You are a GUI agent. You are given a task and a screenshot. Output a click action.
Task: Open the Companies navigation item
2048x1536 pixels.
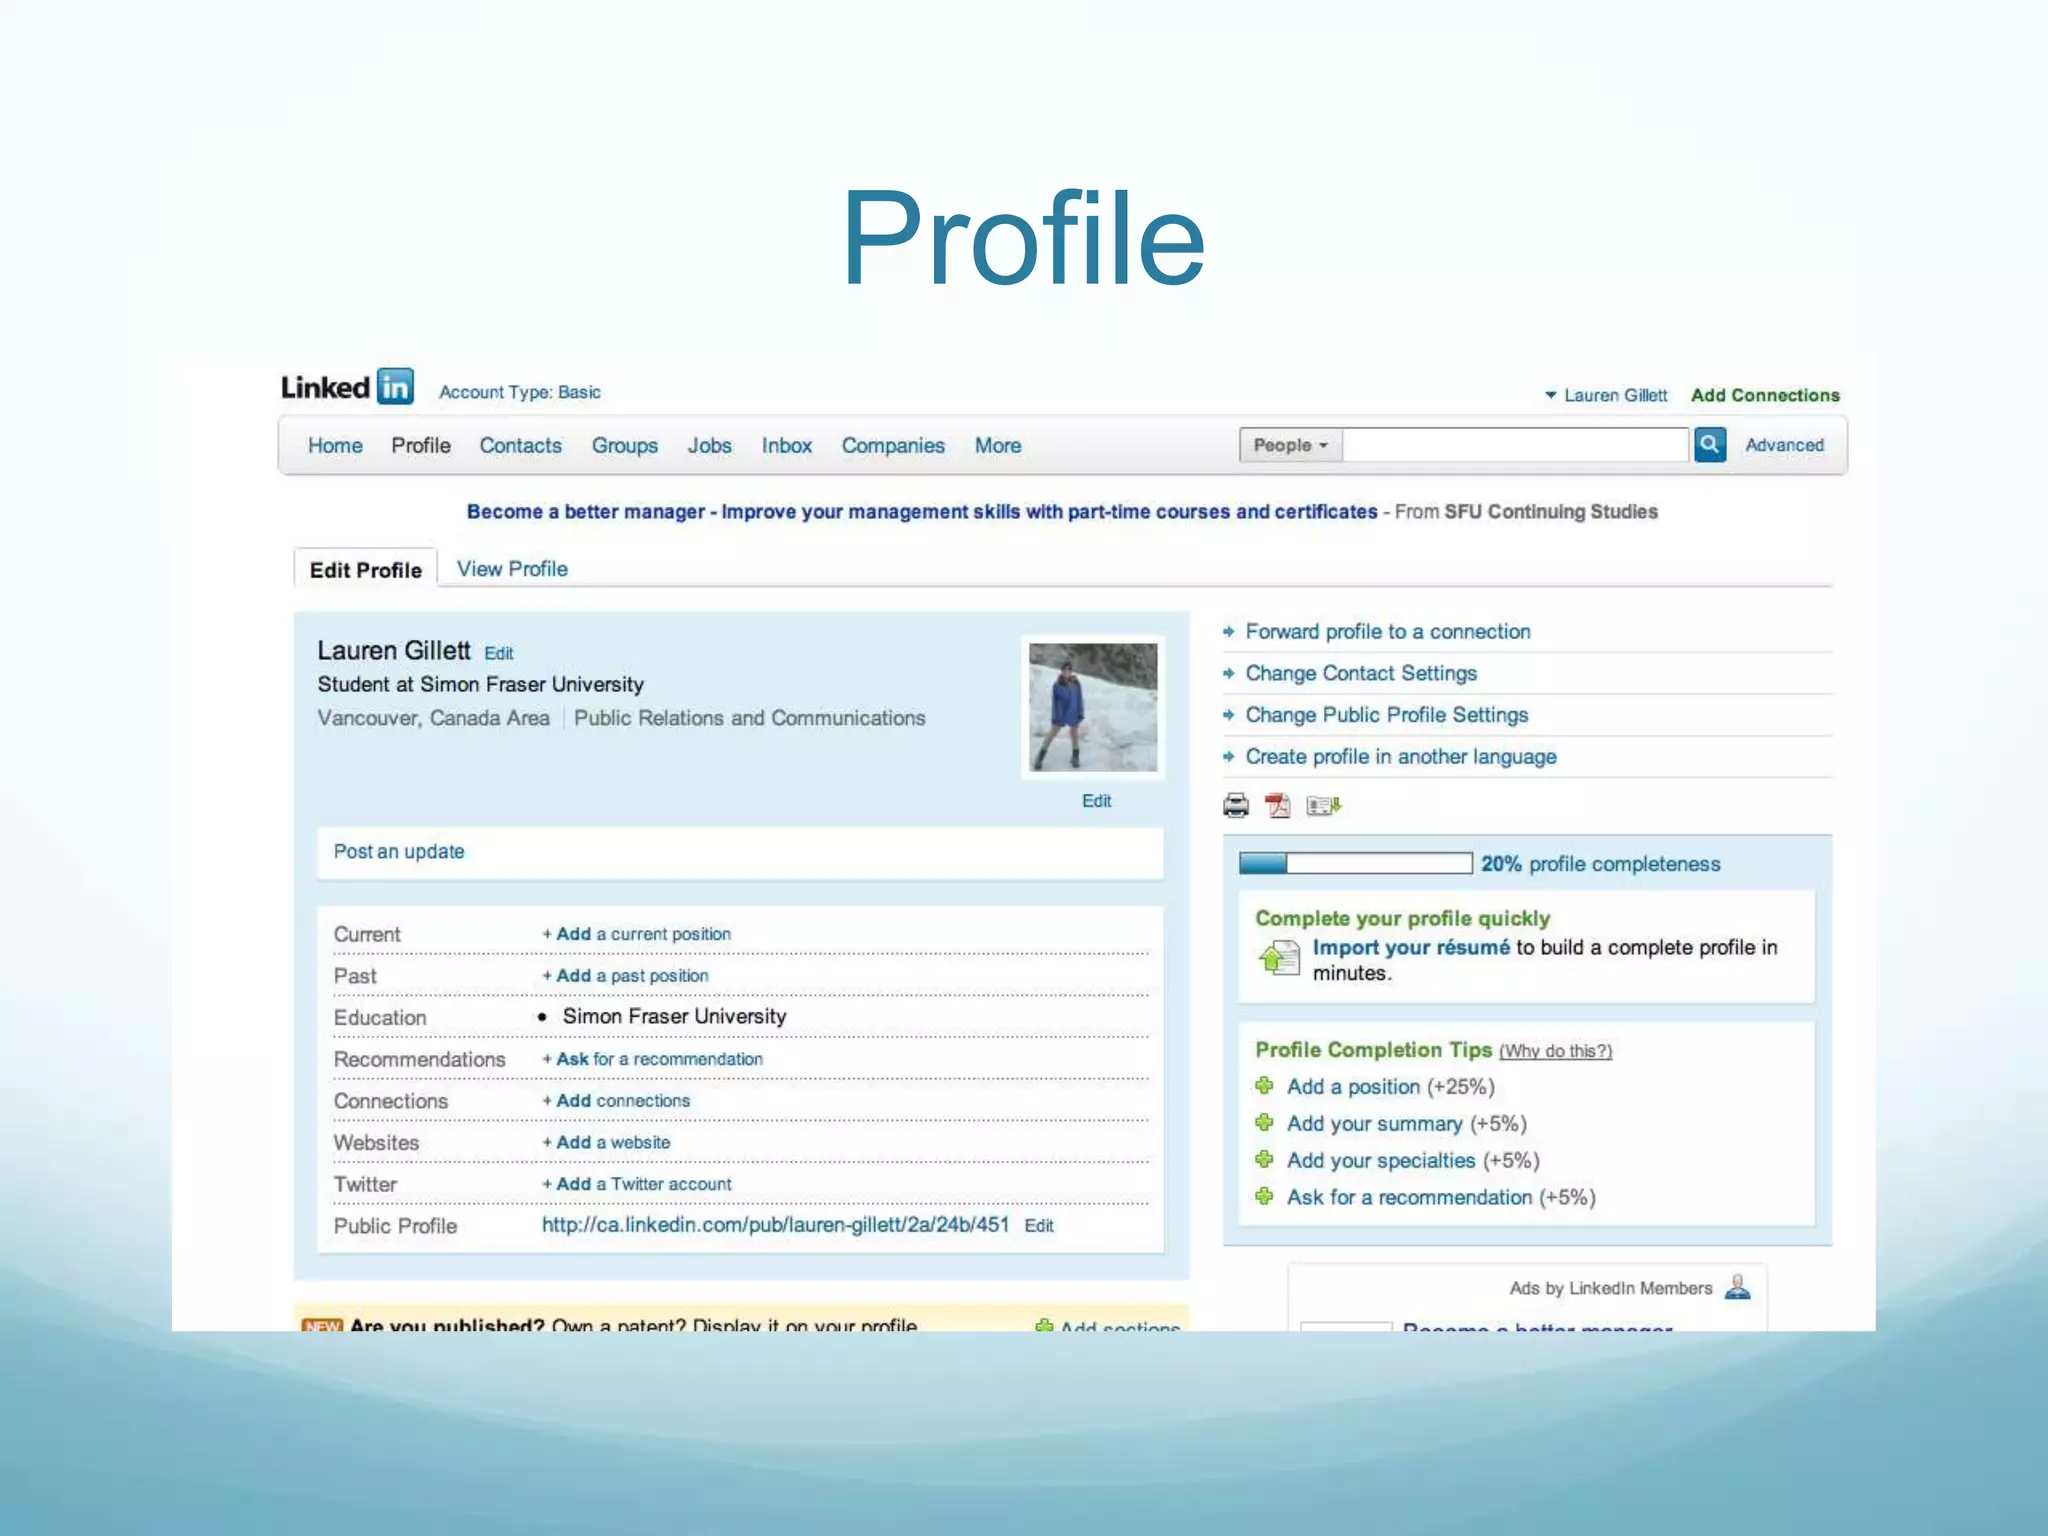point(893,445)
